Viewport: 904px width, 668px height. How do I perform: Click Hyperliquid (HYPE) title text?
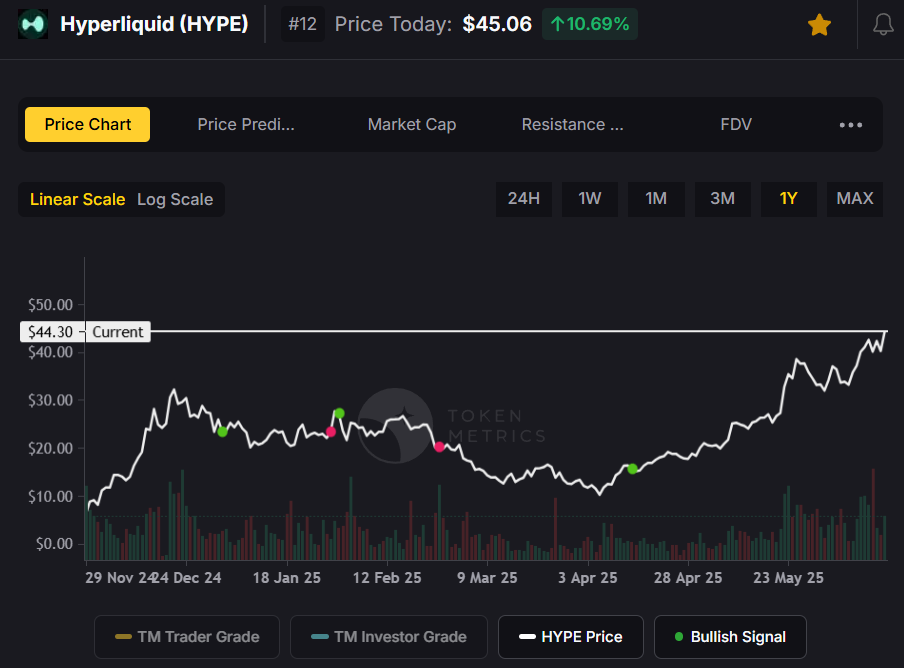tap(155, 24)
